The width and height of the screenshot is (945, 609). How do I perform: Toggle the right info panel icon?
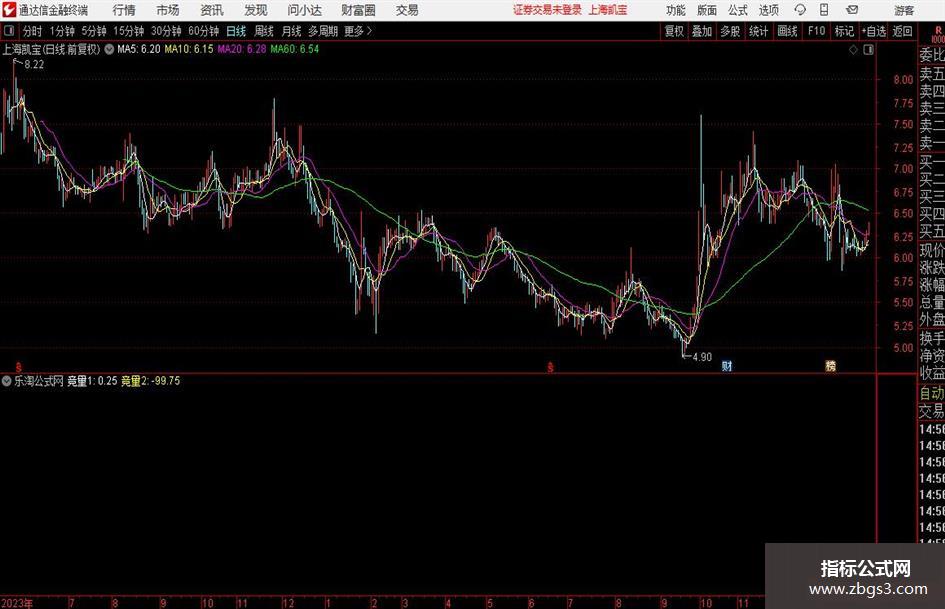868,50
